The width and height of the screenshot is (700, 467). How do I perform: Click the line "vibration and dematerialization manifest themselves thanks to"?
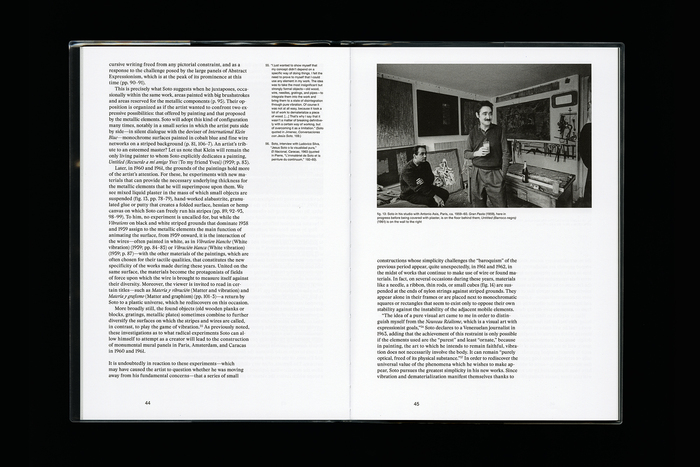pyautogui.click(x=446, y=377)
